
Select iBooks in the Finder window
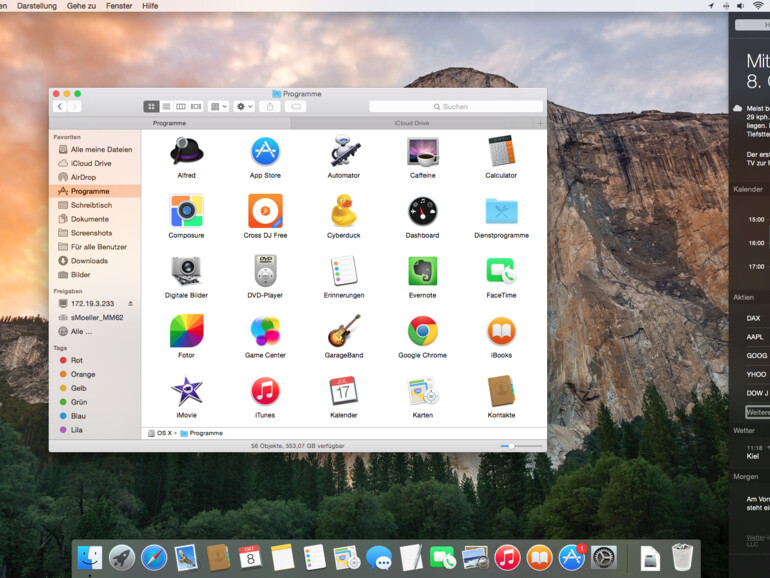(501, 330)
